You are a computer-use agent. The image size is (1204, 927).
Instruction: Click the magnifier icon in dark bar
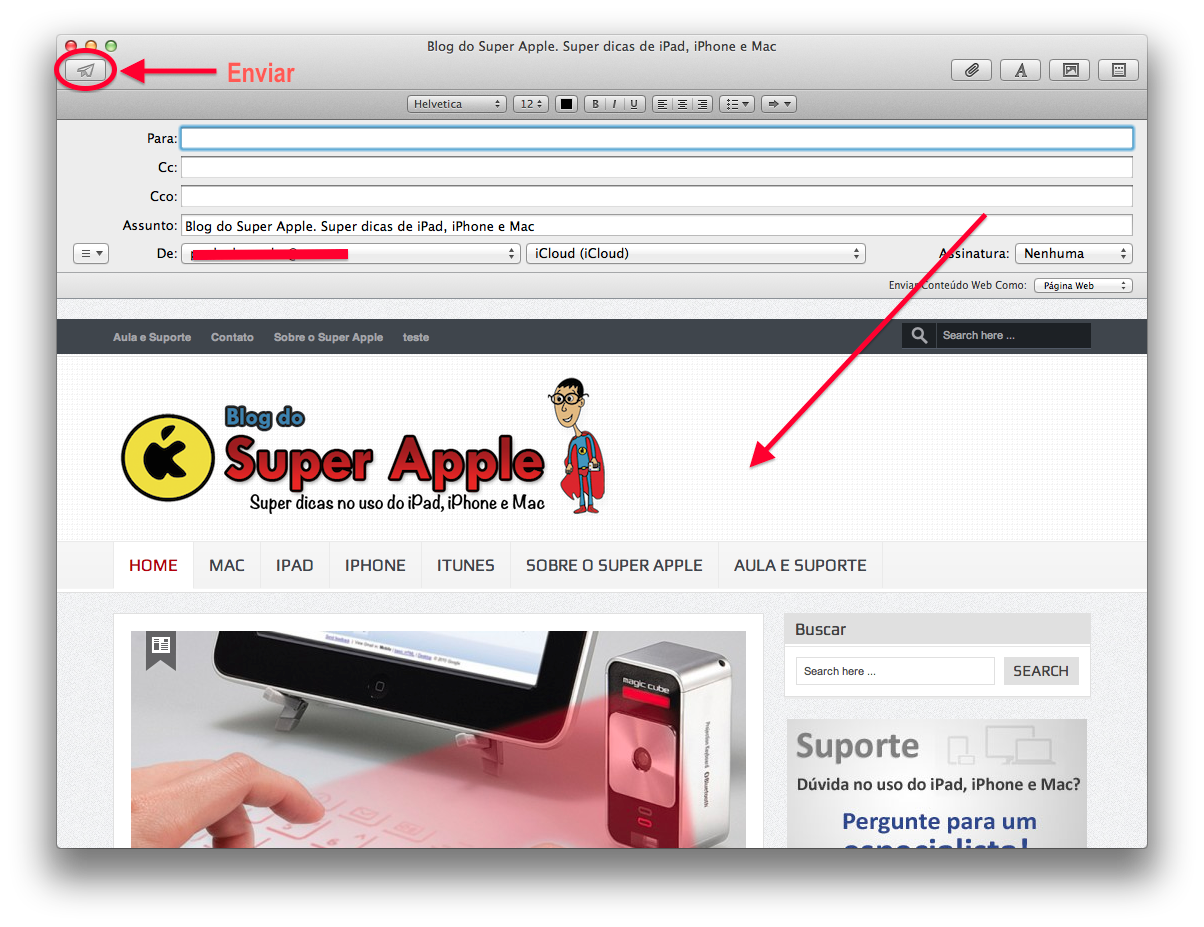coord(919,336)
